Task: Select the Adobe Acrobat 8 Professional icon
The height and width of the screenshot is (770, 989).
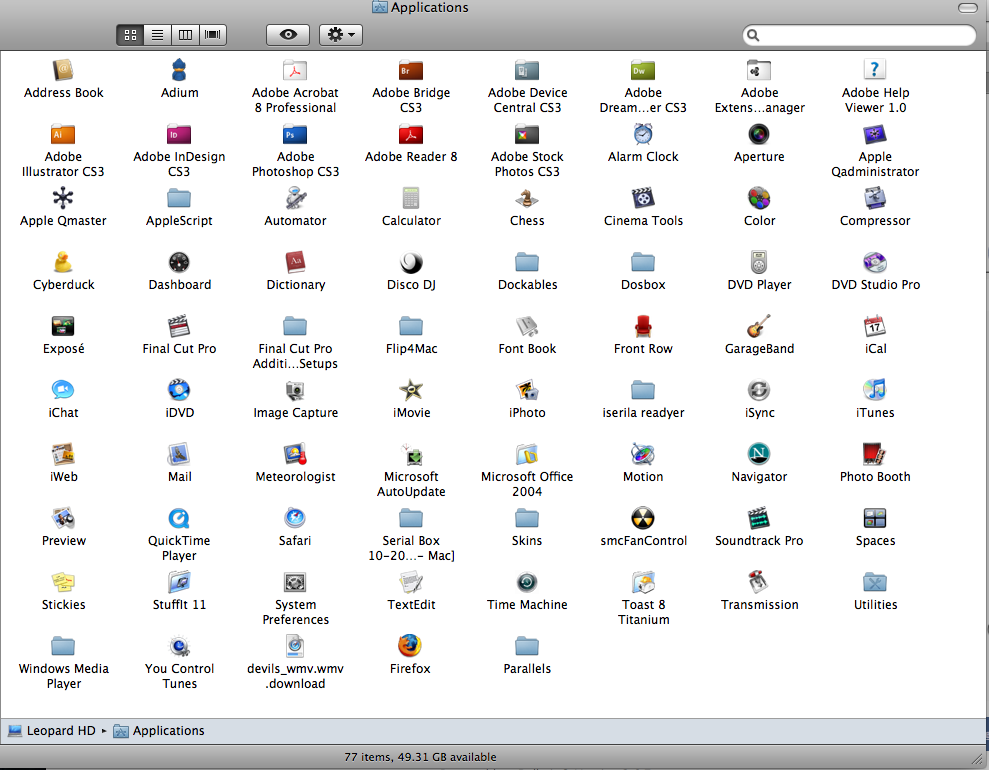Action: (x=295, y=70)
